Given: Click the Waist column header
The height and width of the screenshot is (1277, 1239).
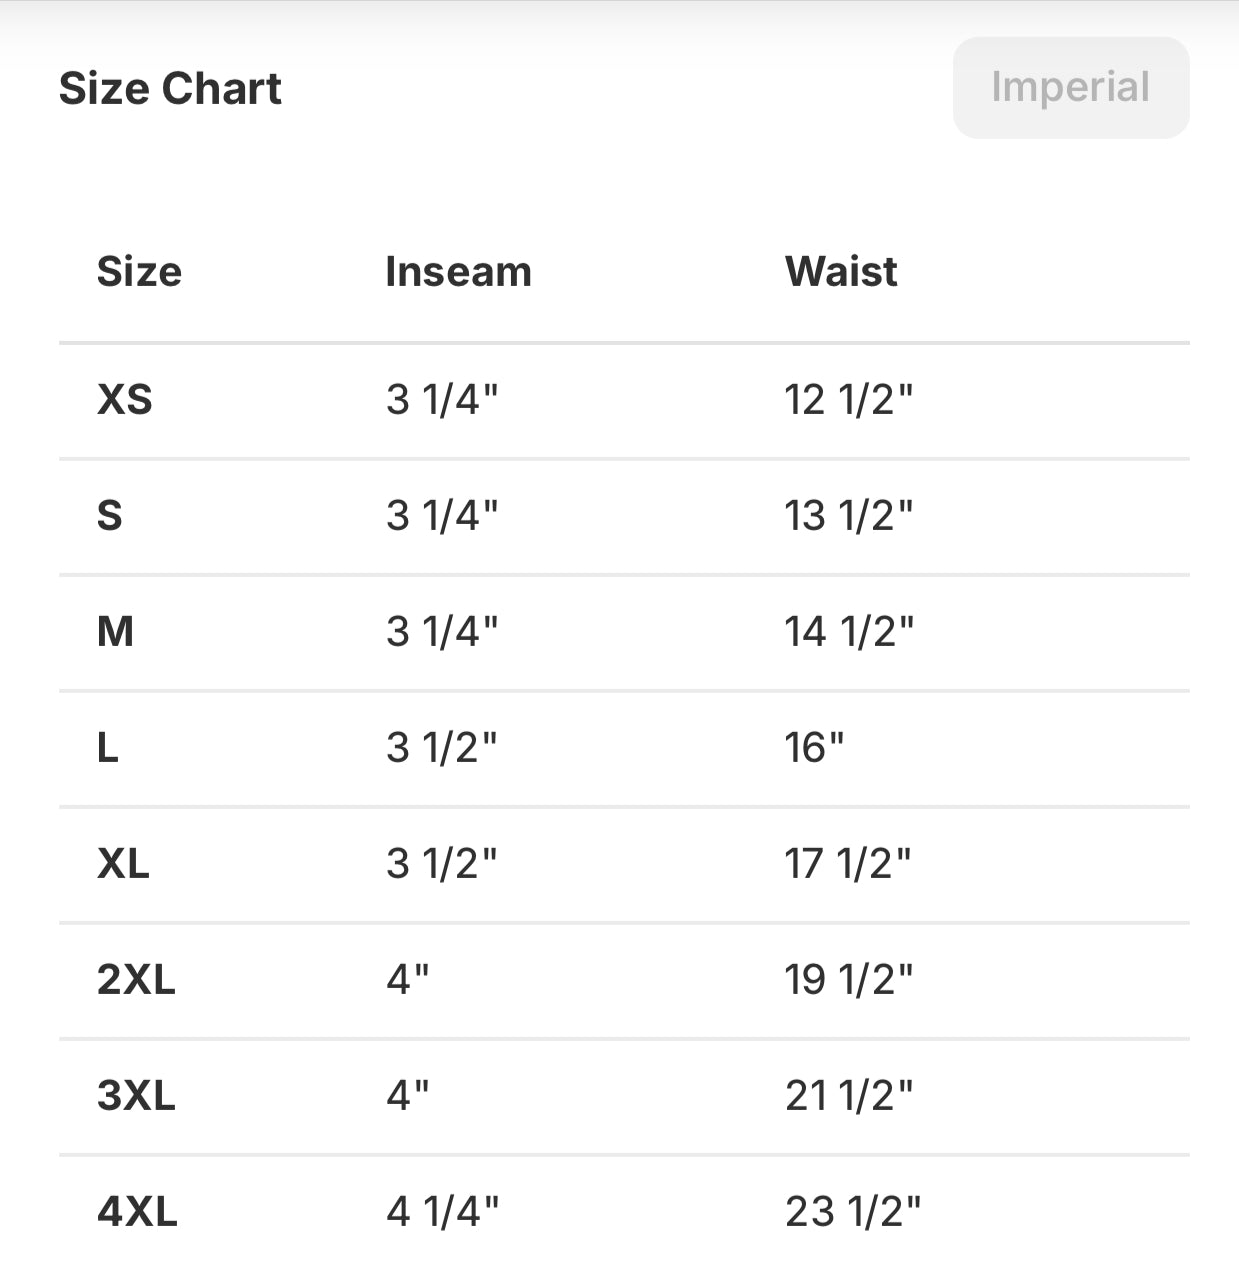Looking at the screenshot, I should point(841,272).
